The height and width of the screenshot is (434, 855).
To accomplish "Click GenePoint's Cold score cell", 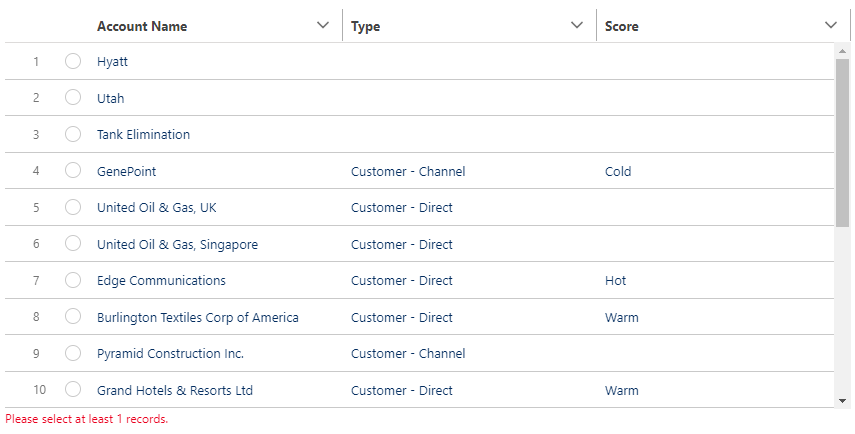I will pos(618,171).
